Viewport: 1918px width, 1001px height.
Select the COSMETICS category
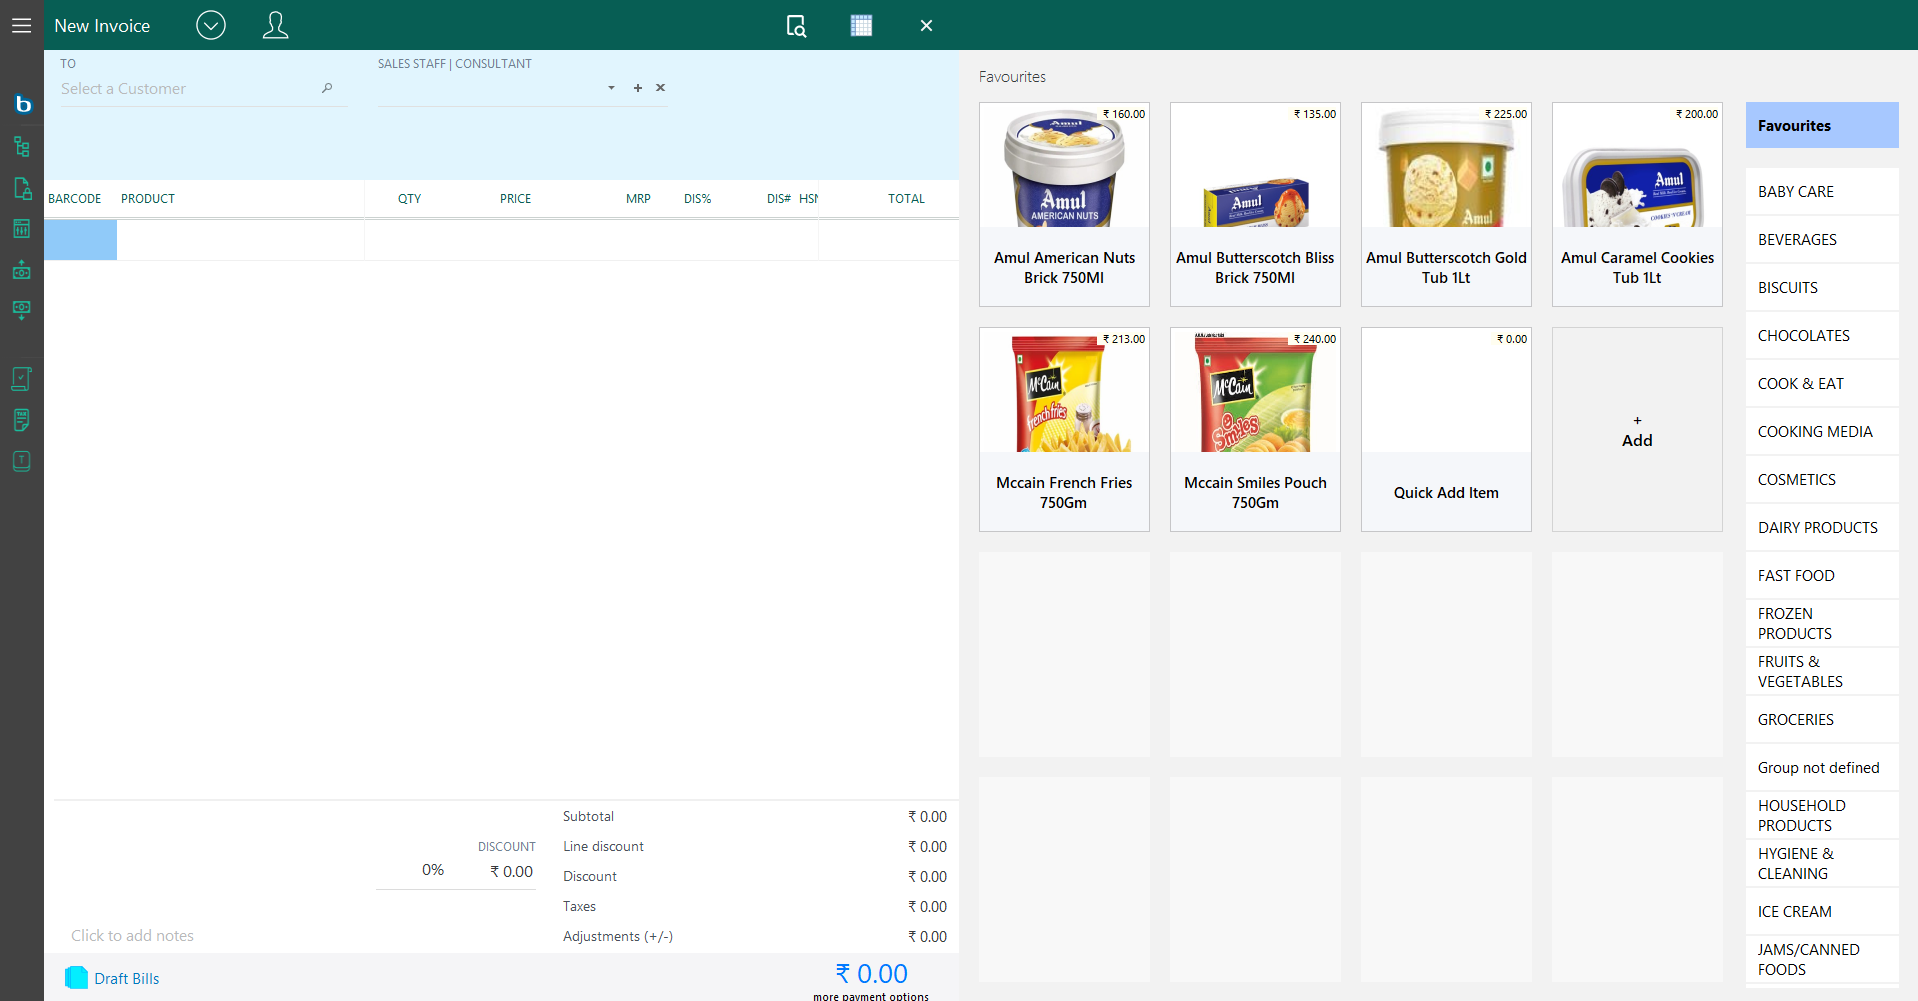1822,479
